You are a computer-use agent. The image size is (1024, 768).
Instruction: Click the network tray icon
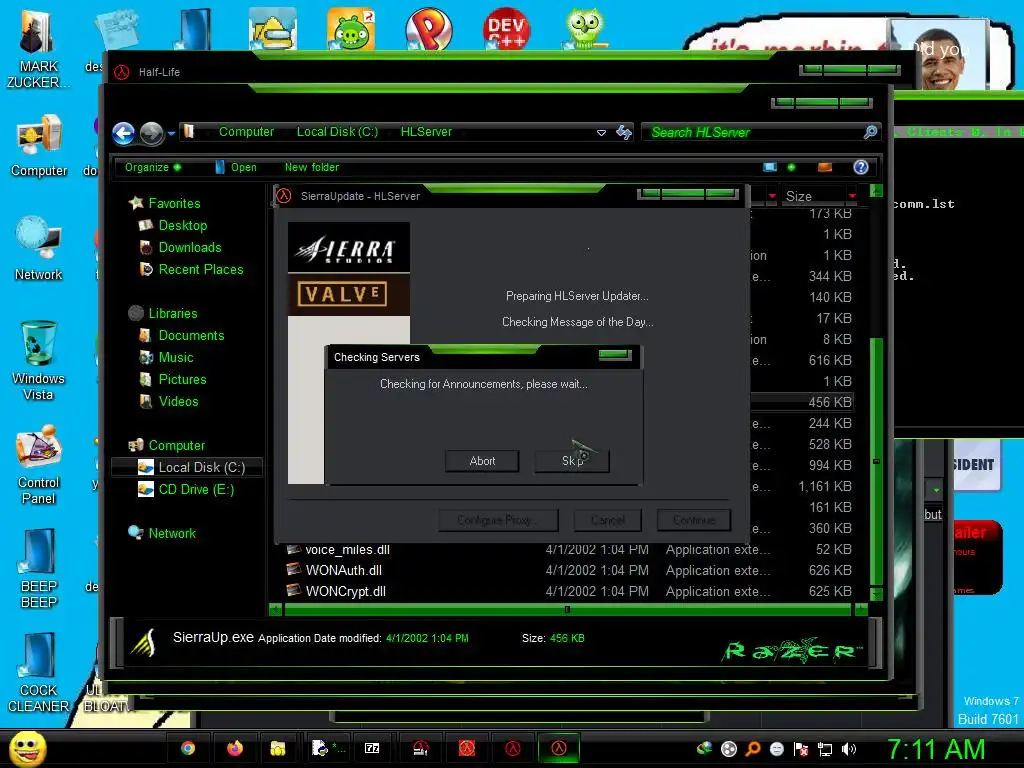[825, 749]
